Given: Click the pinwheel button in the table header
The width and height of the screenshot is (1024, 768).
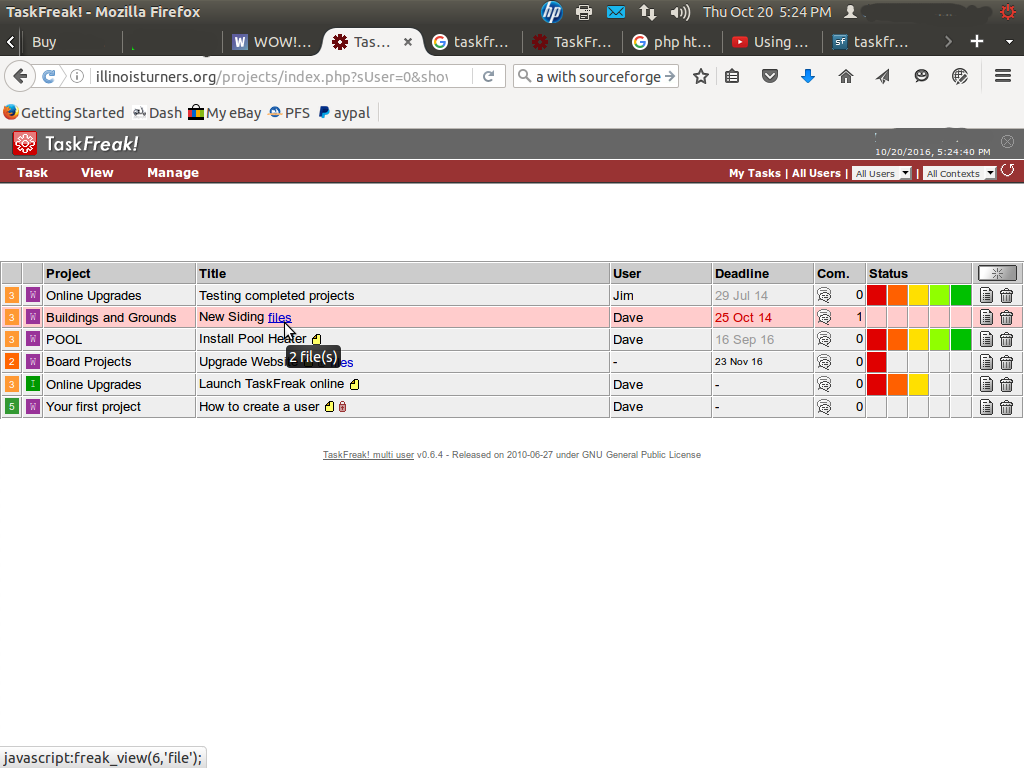Looking at the screenshot, I should click(996, 272).
